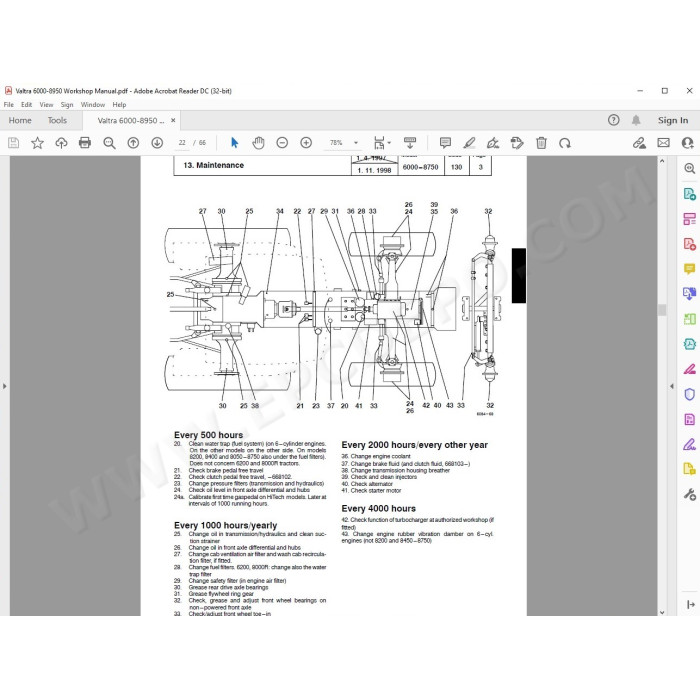Click the Help question mark icon

[x=613, y=120]
